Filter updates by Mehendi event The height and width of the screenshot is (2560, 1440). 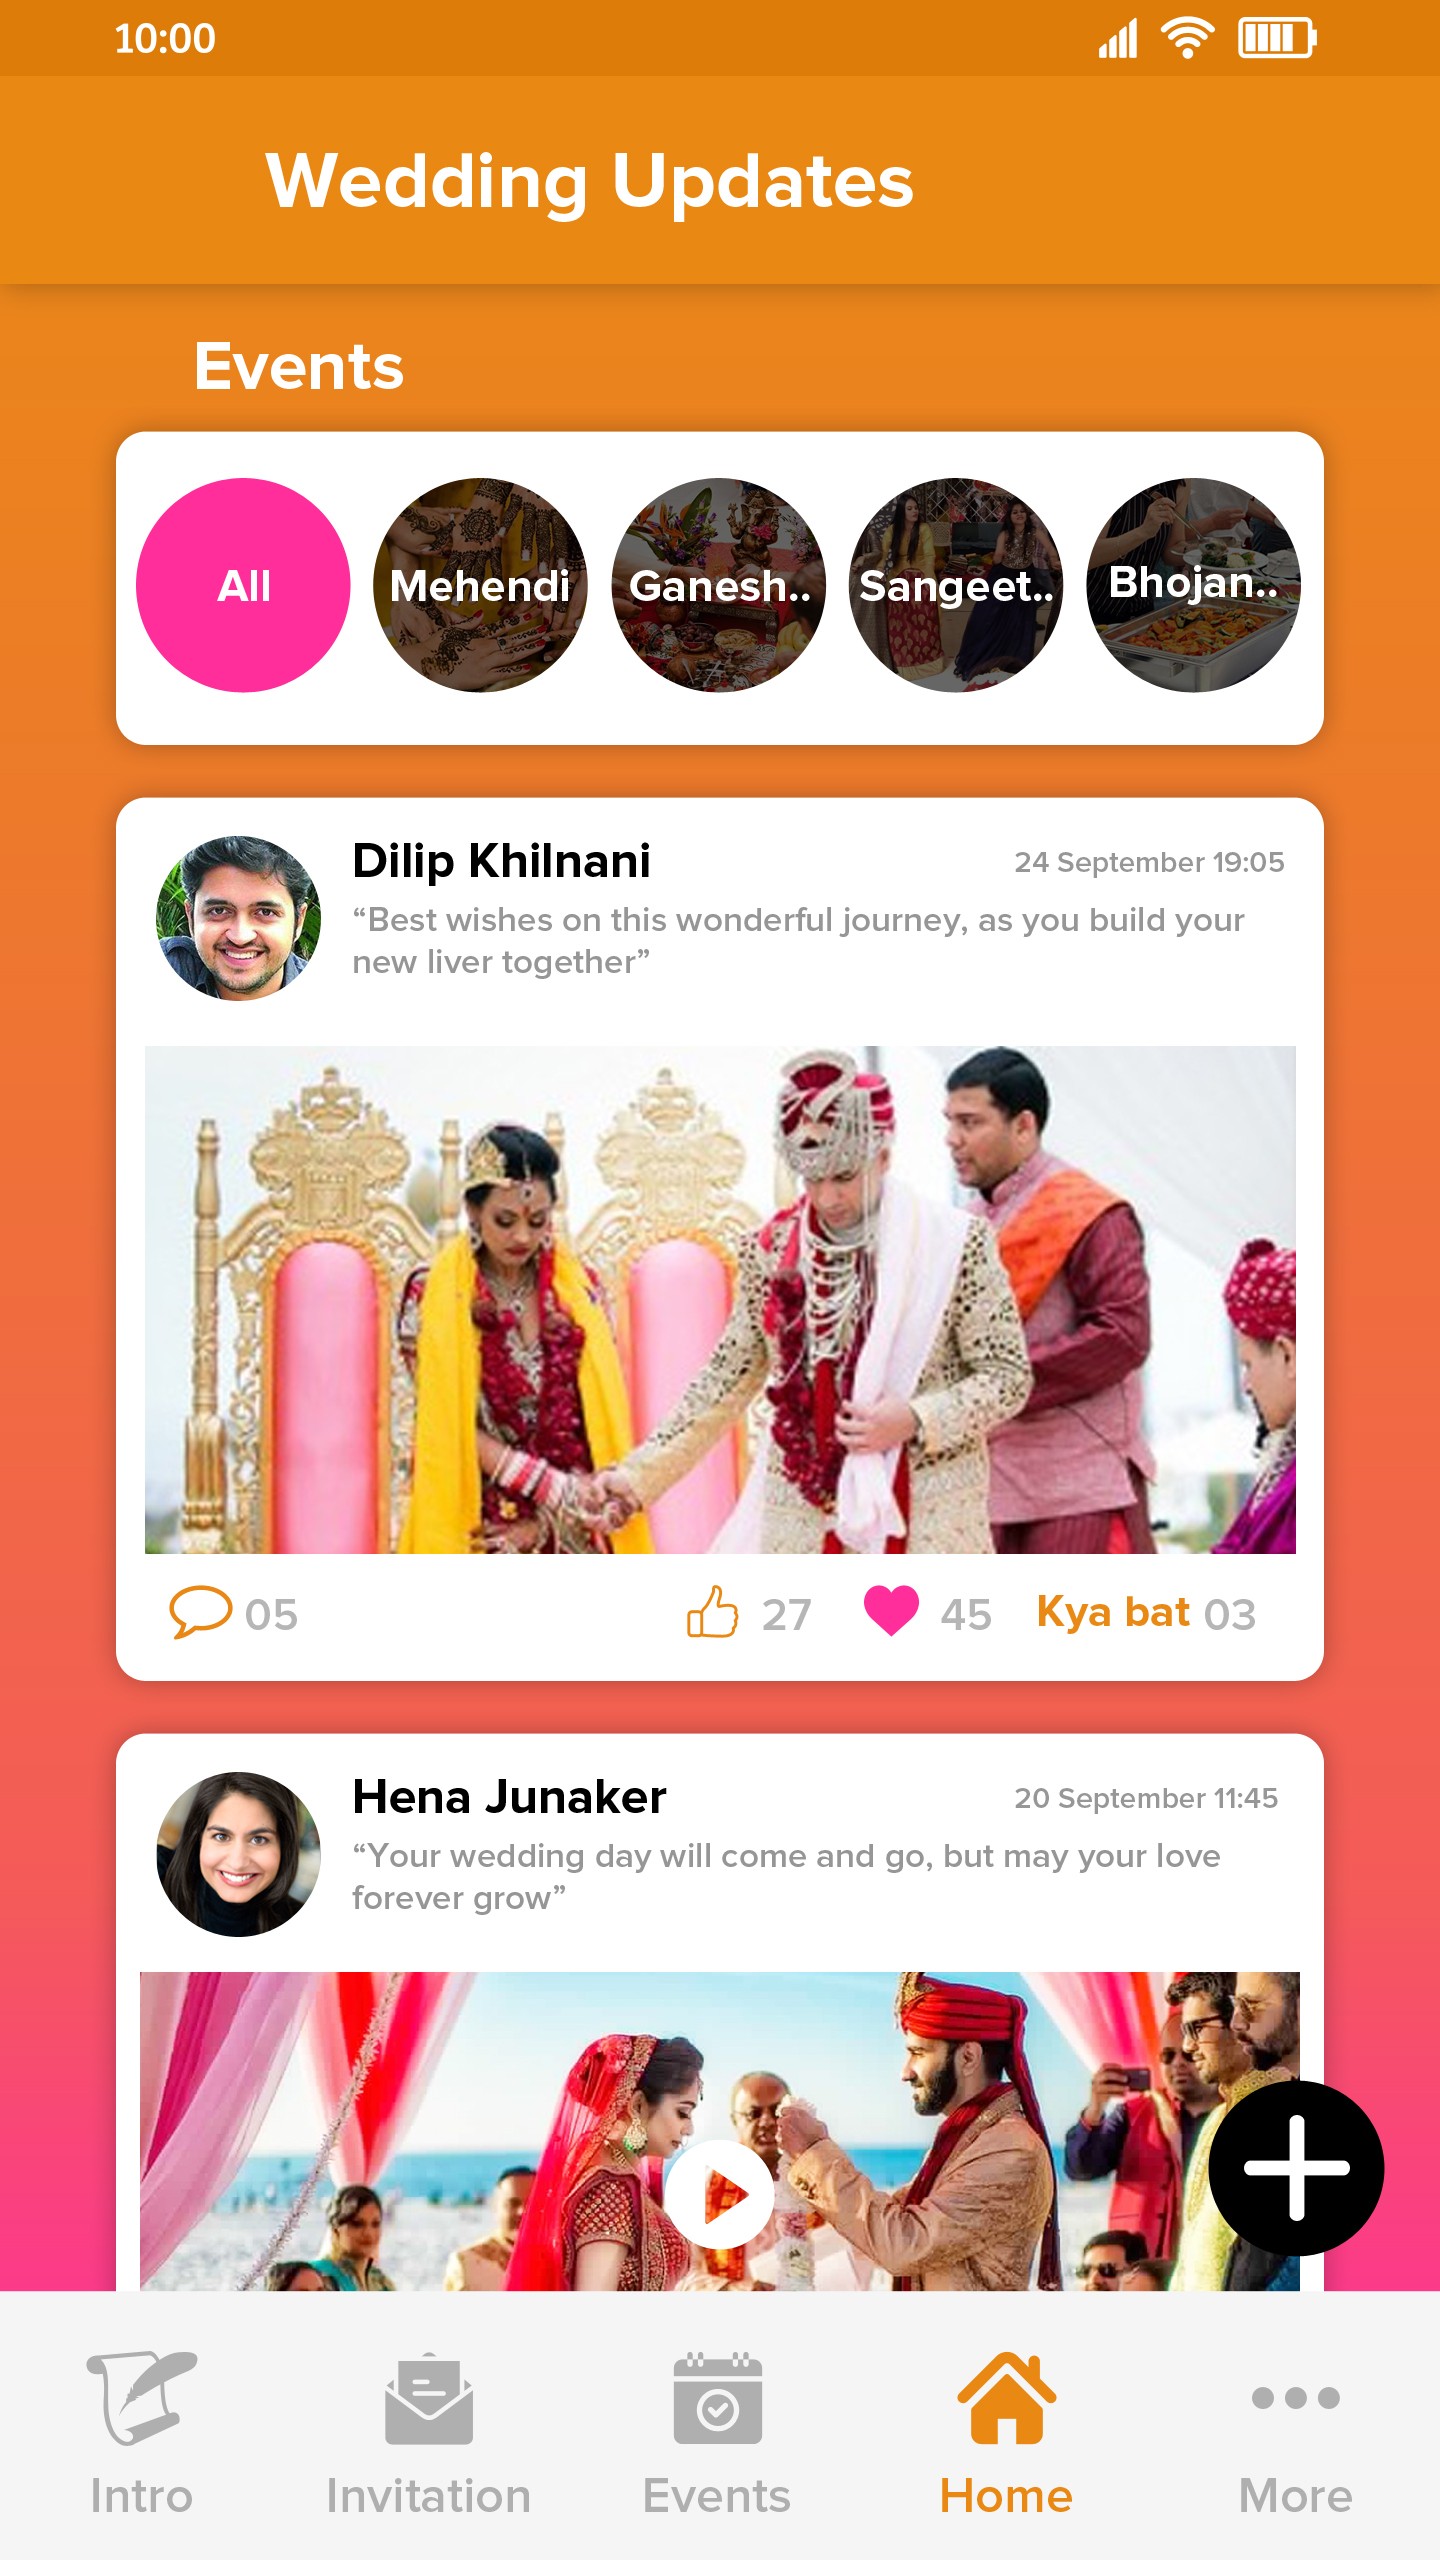pyautogui.click(x=480, y=585)
